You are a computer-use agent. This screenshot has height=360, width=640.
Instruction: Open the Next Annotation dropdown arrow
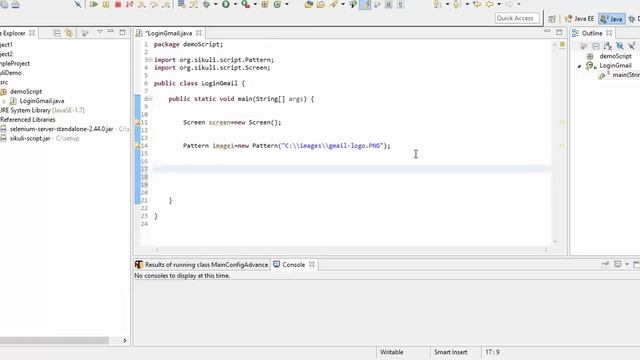(447, 4)
